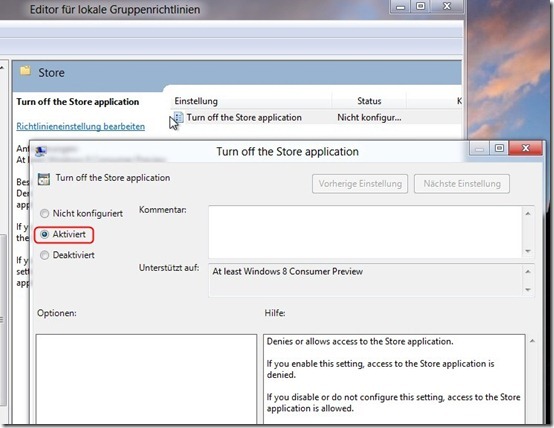Click the policy icon in the Einstellung list
The image size is (554, 428).
click(x=179, y=117)
